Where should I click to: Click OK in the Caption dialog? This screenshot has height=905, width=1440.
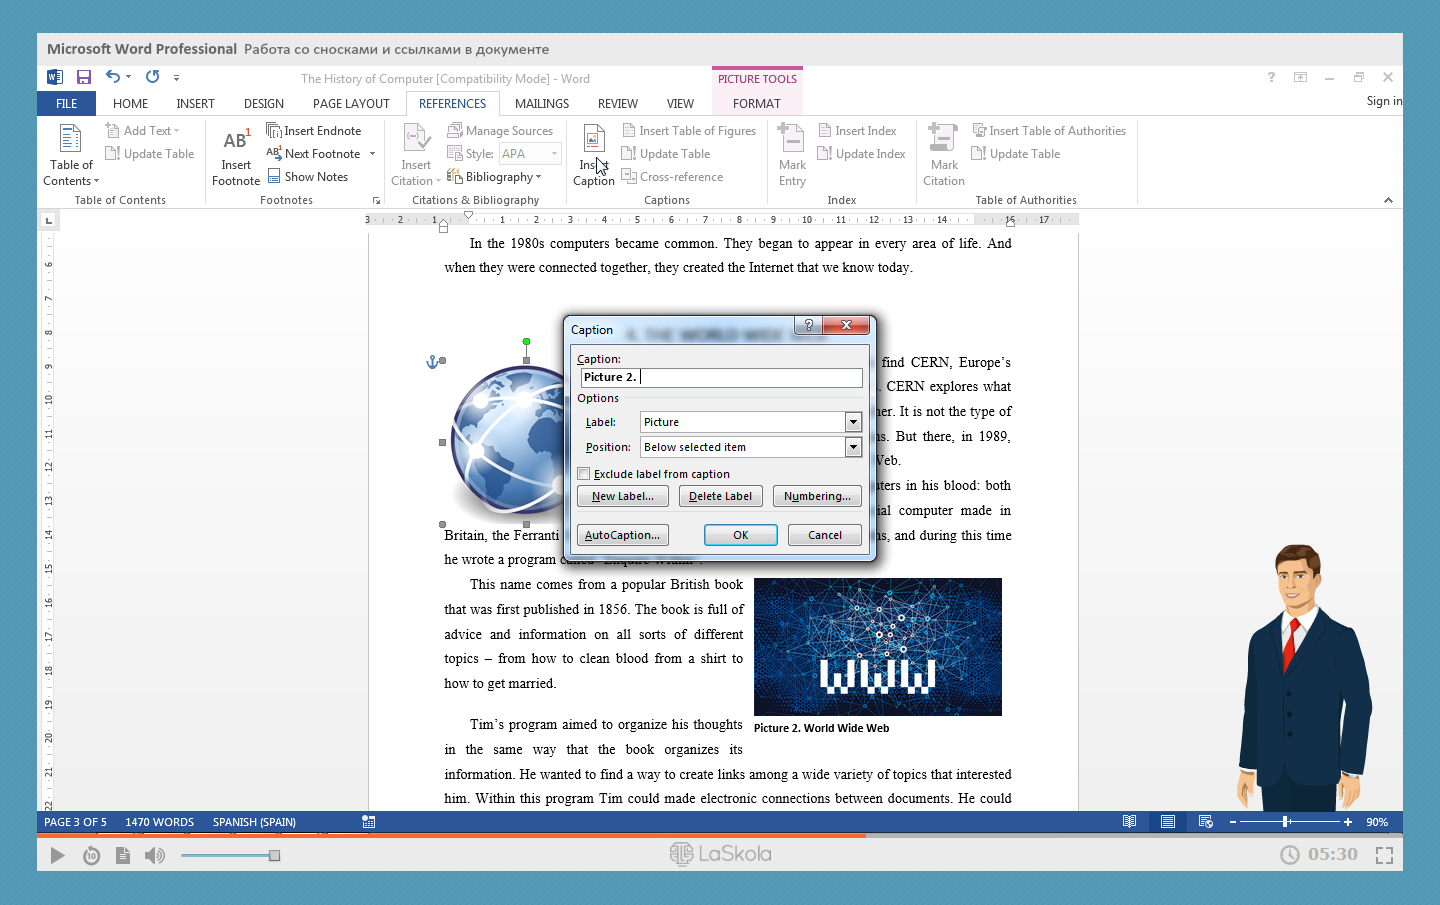point(740,535)
